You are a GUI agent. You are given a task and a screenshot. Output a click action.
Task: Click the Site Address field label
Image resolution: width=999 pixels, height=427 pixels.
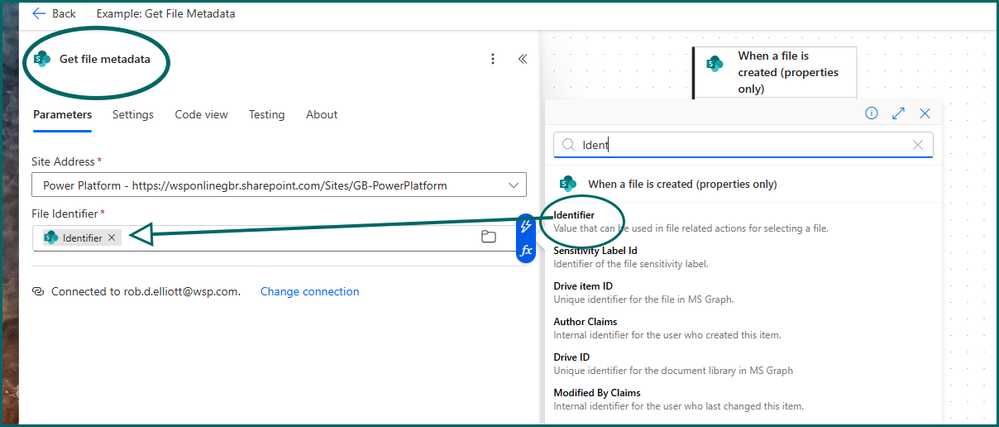(62, 162)
